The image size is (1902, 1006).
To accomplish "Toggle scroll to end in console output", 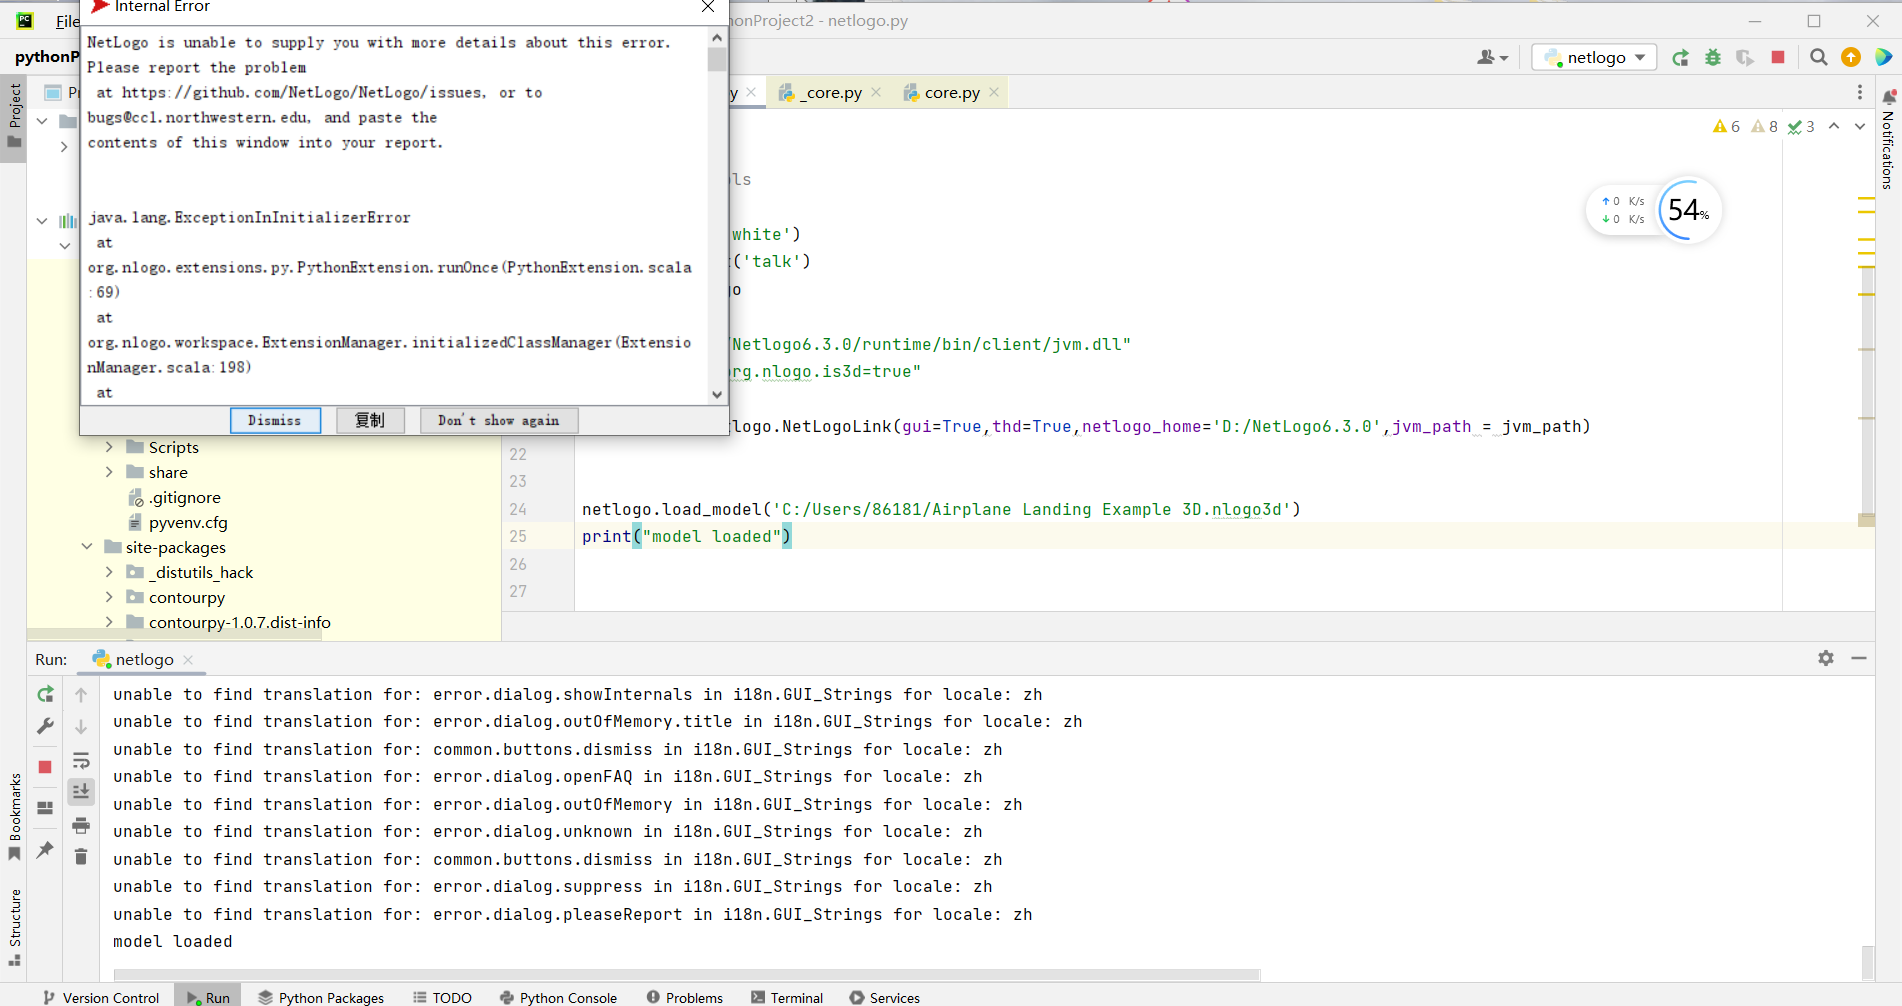I will [81, 790].
